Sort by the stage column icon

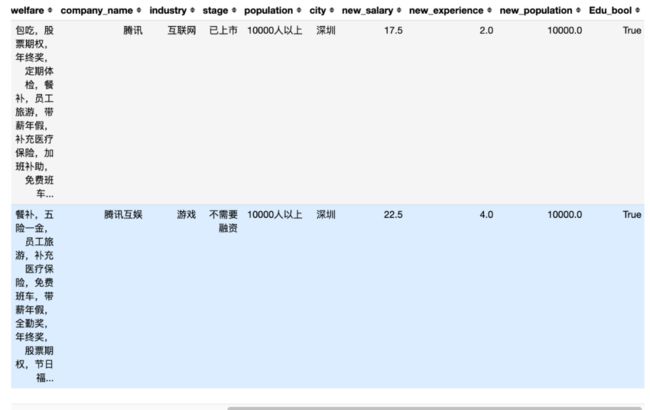(234, 10)
